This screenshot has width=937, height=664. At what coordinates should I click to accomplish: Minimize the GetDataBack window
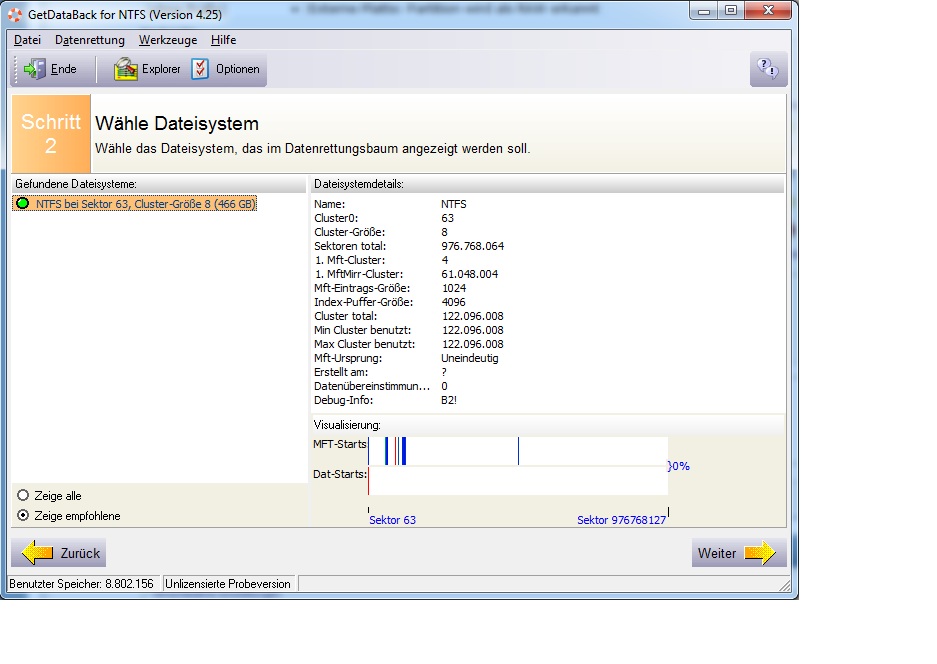click(704, 11)
